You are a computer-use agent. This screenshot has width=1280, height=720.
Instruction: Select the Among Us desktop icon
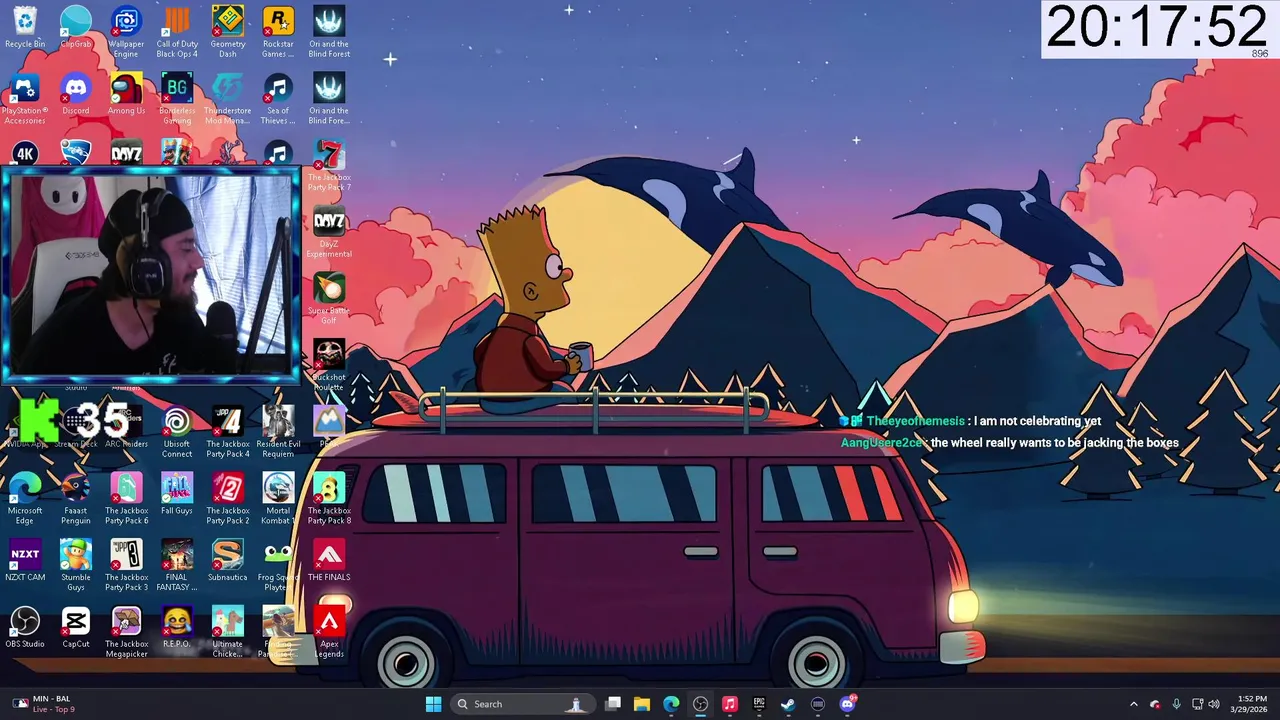pyautogui.click(x=126, y=95)
